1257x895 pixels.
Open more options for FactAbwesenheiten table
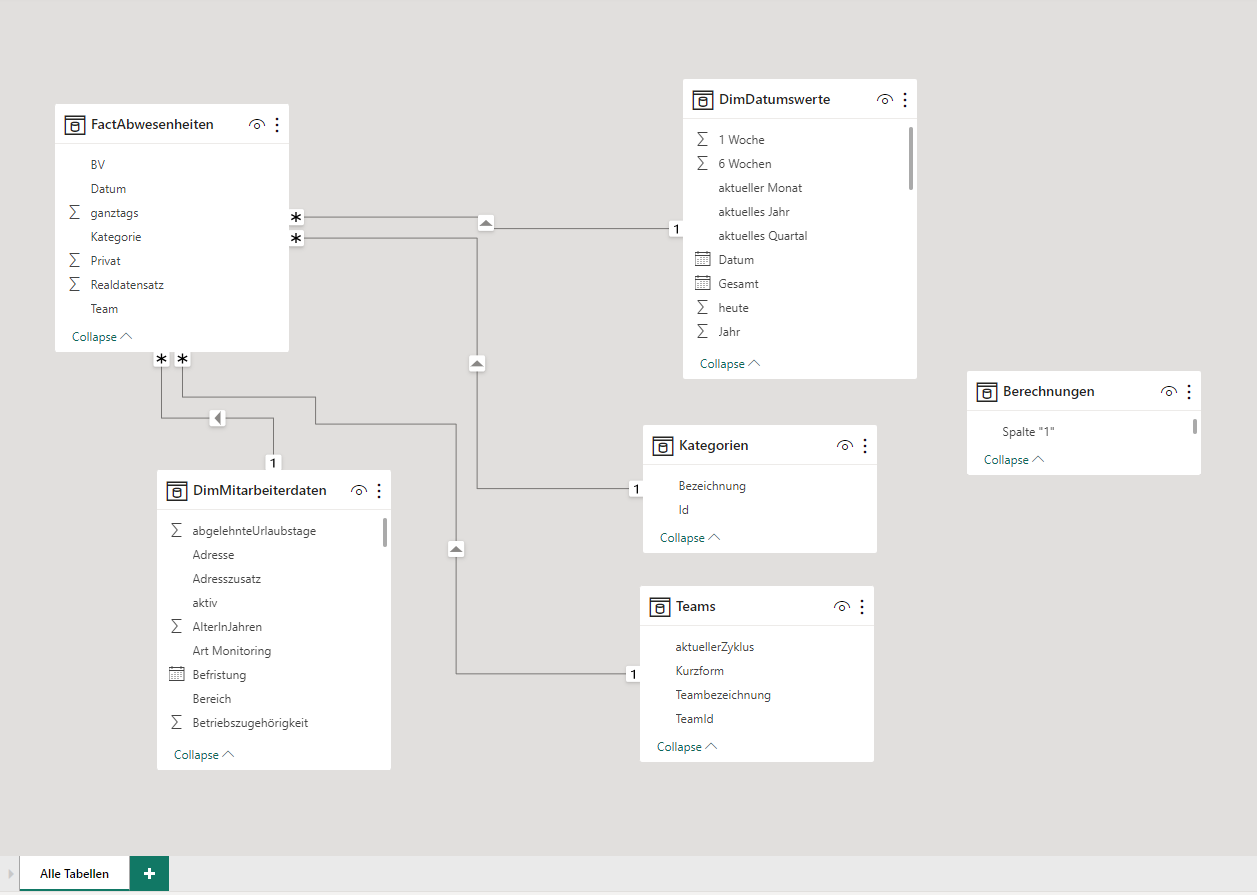(x=277, y=125)
